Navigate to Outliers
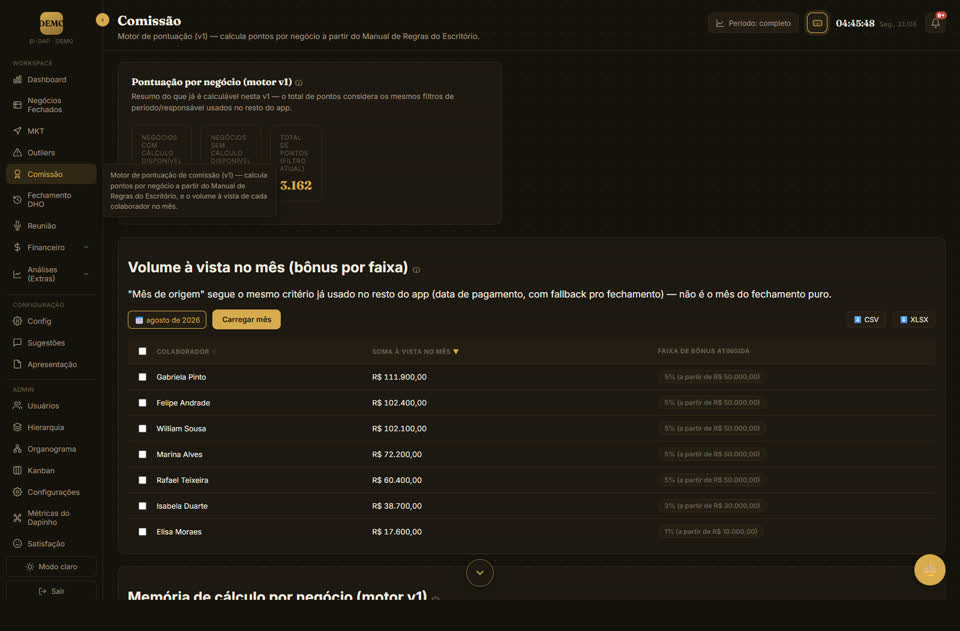 (x=51, y=152)
